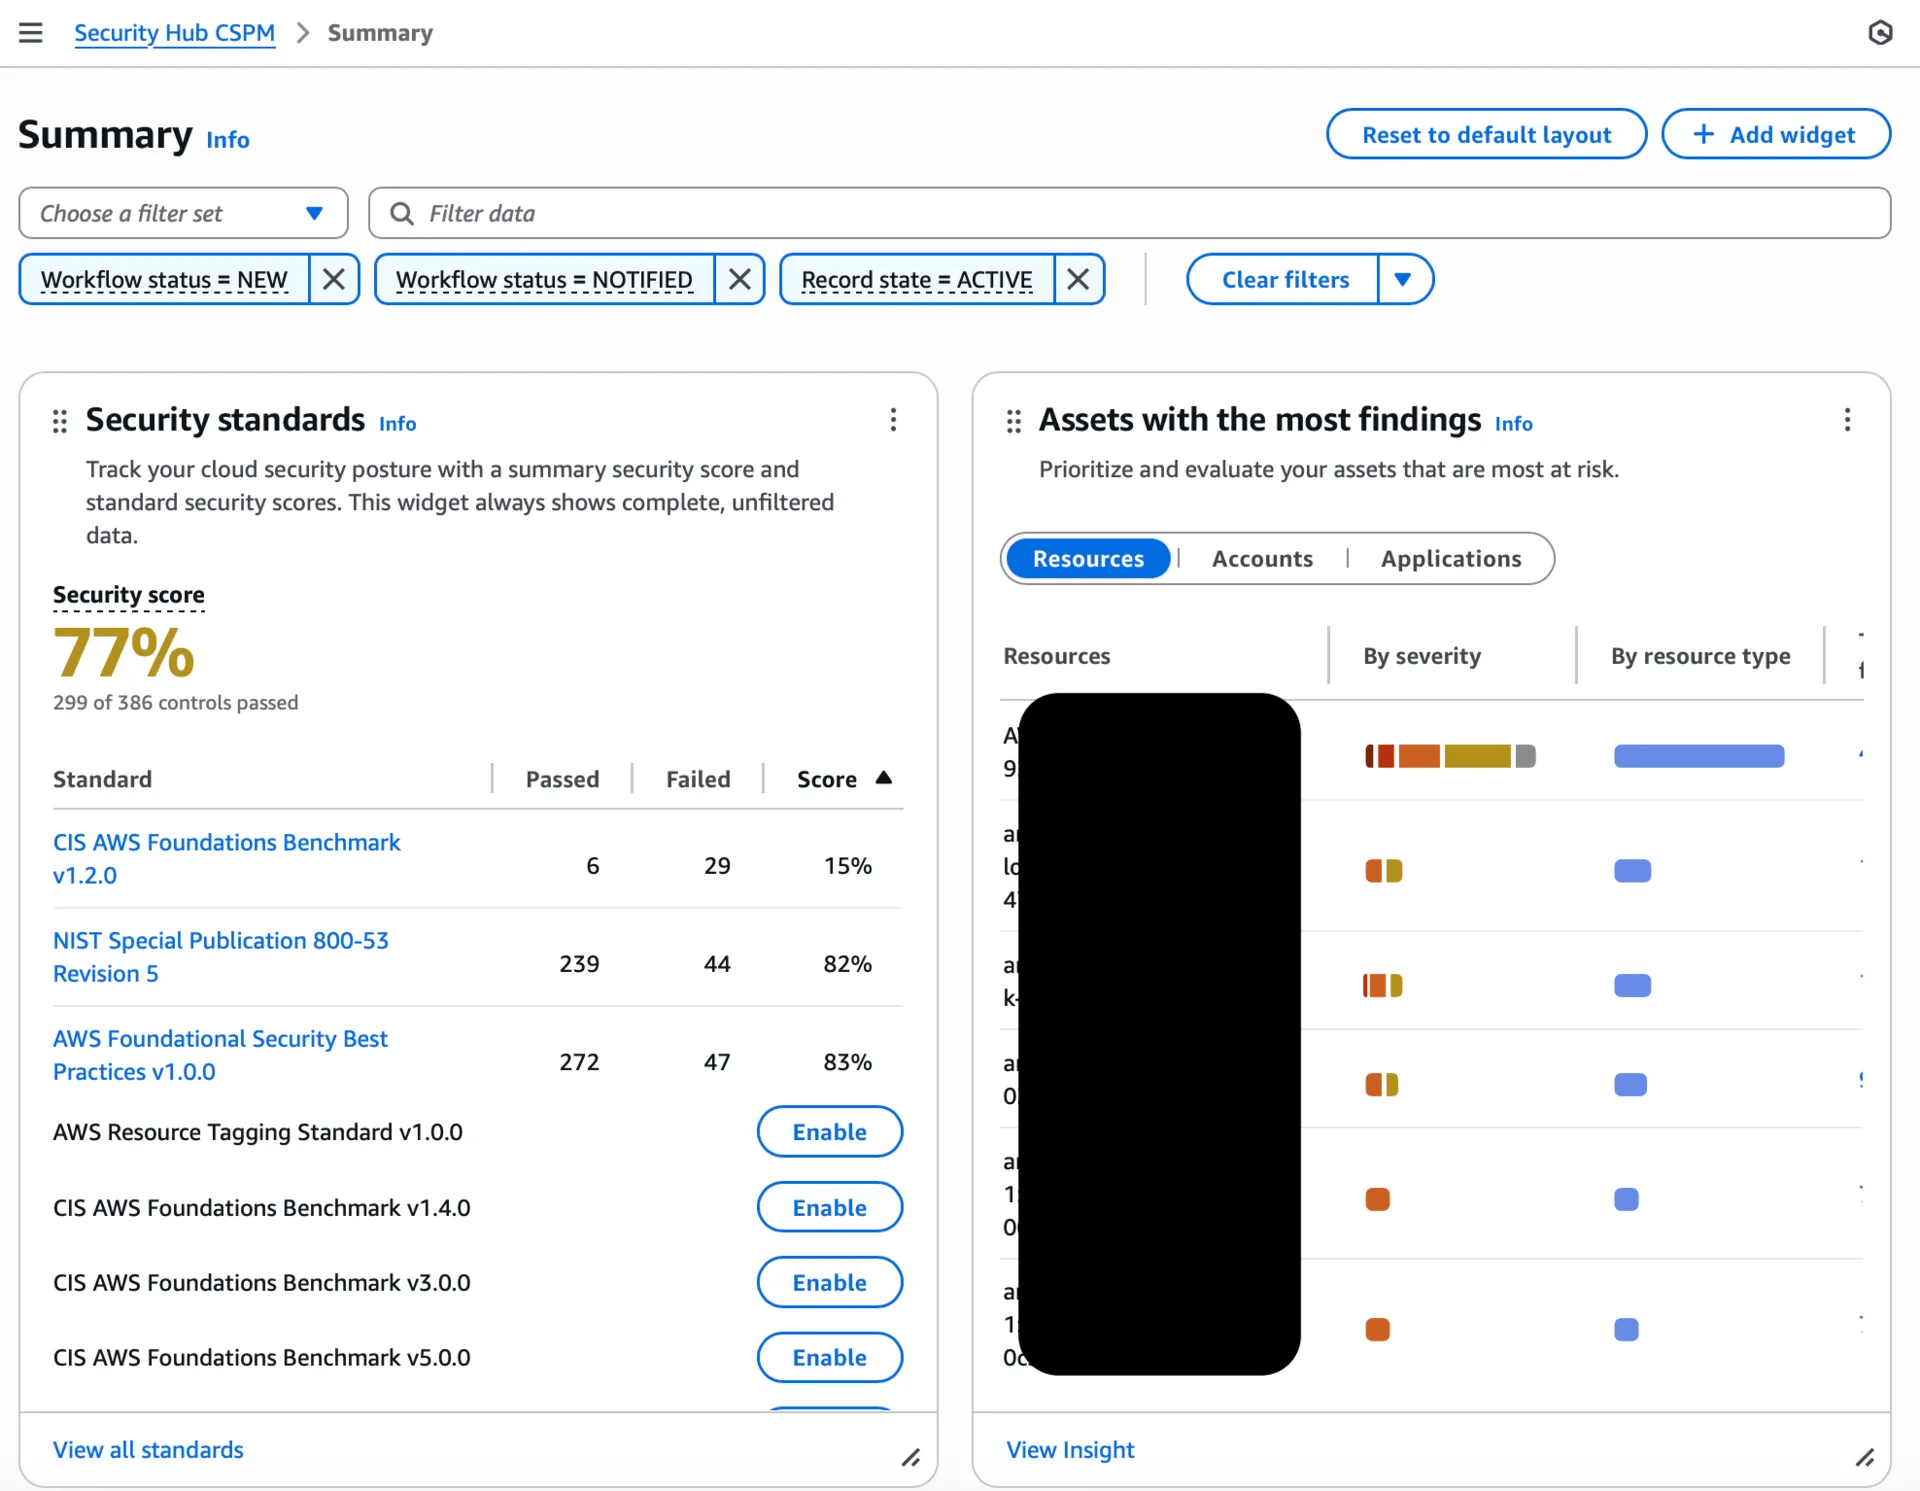
Task: Click the Add widget button
Action: point(1775,135)
